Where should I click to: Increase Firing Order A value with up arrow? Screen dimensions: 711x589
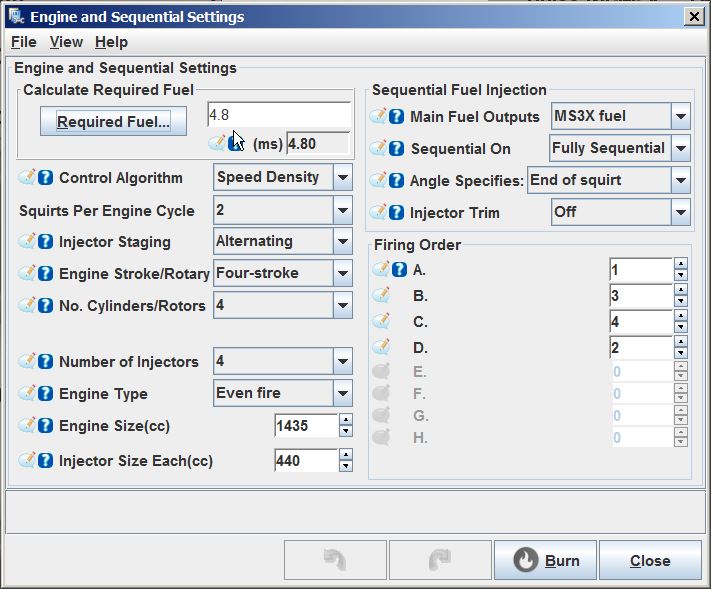point(681,264)
